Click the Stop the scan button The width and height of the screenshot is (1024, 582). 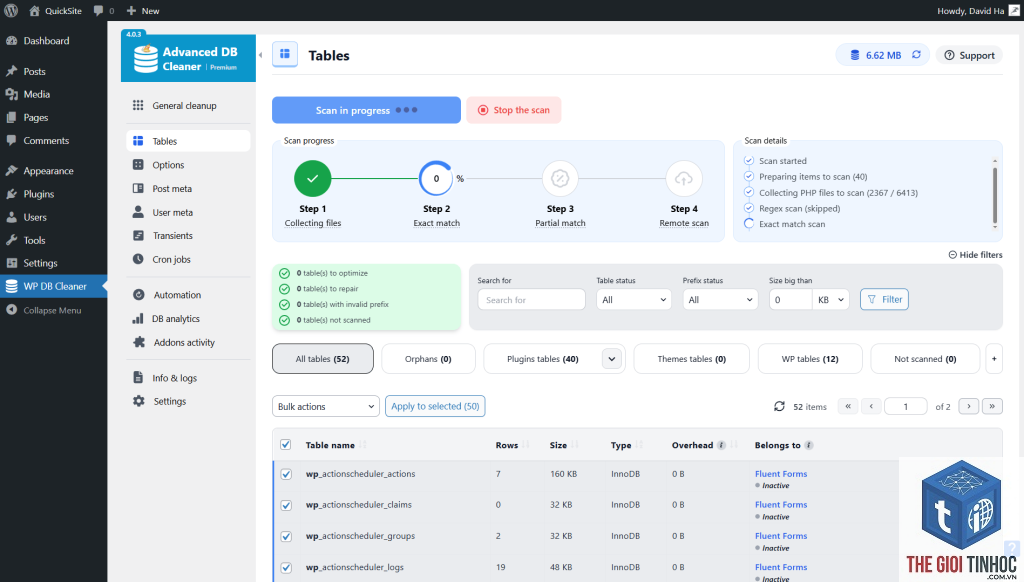[x=513, y=110]
